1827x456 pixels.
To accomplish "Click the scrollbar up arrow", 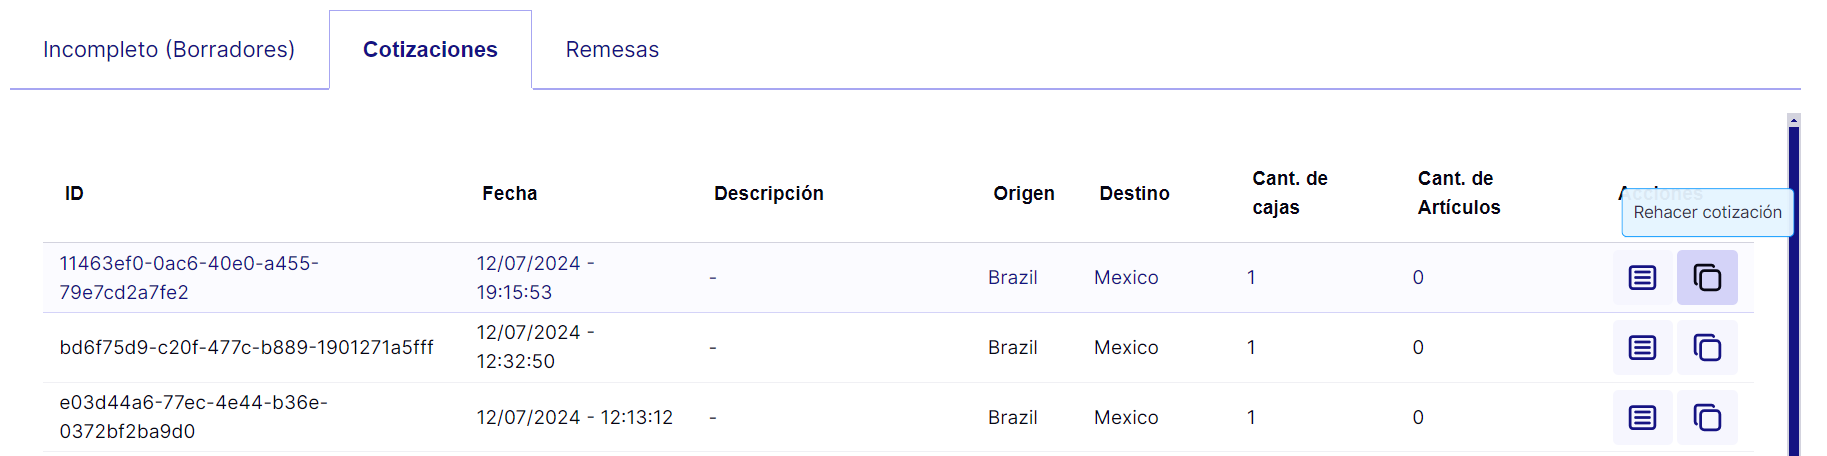I will click(x=1794, y=120).
